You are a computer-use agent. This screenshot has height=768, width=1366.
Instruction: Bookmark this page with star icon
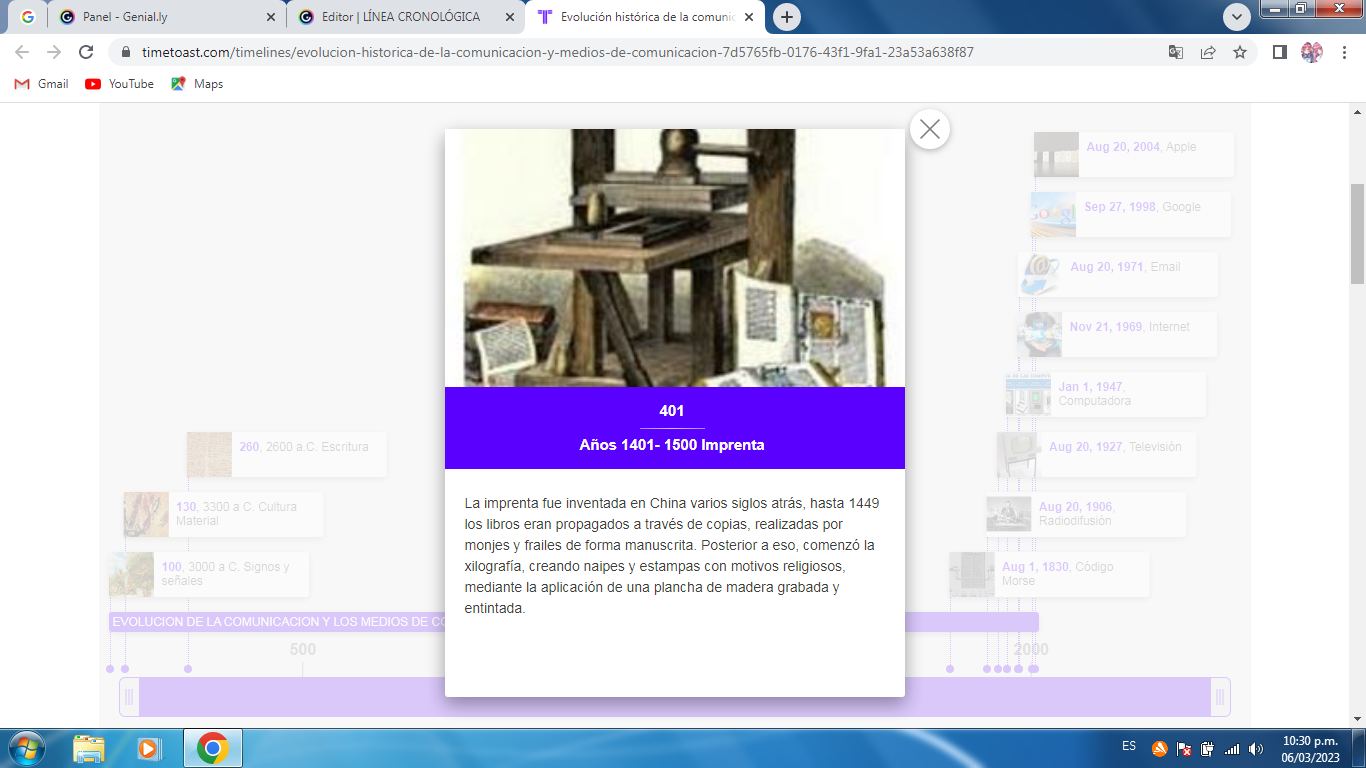1240,52
